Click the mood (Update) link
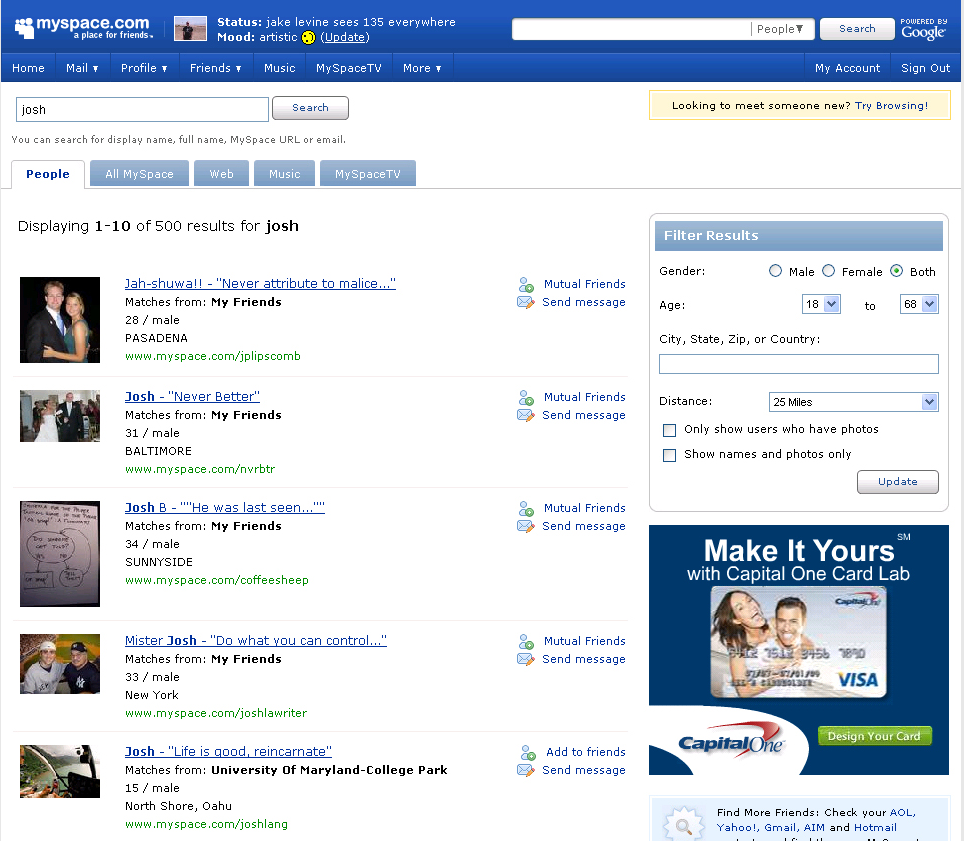 [x=345, y=38]
